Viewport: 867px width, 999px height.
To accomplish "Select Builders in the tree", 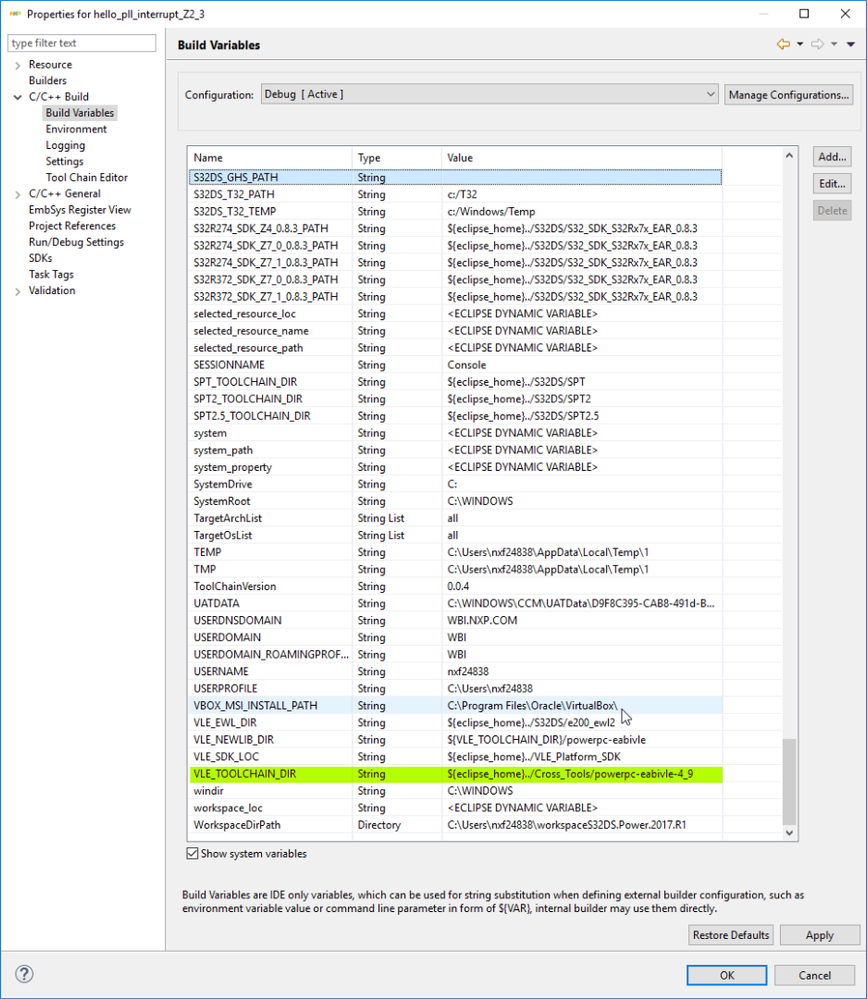I will pyautogui.click(x=47, y=80).
